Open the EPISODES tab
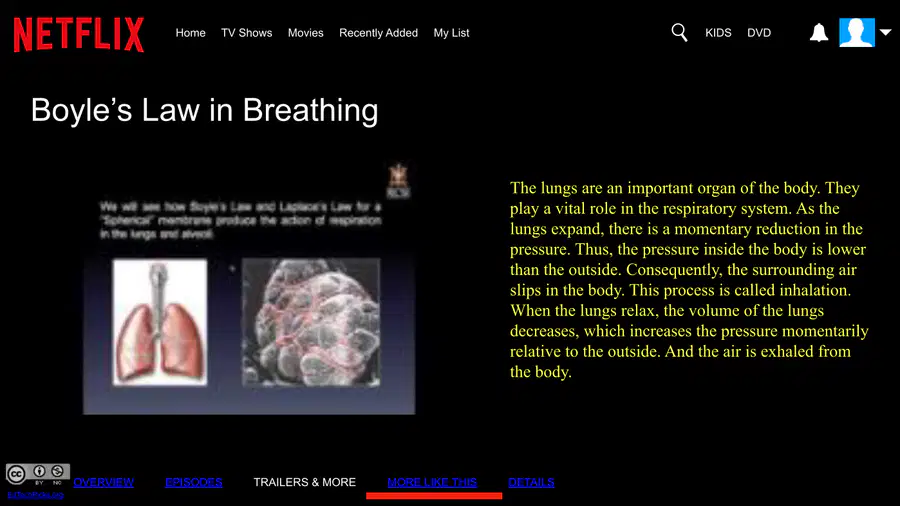This screenshot has width=900, height=506. 193,482
